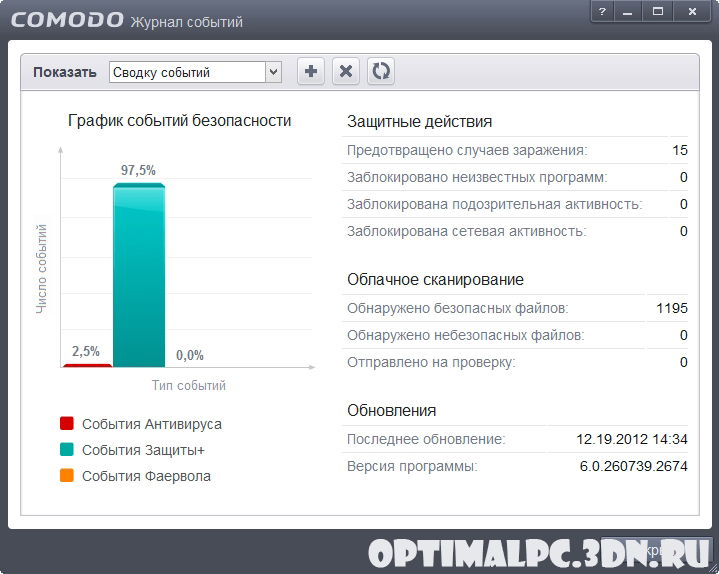Viewport: 719px width, 574px height.
Task: Click the Журнал событий window title
Action: click(187, 22)
